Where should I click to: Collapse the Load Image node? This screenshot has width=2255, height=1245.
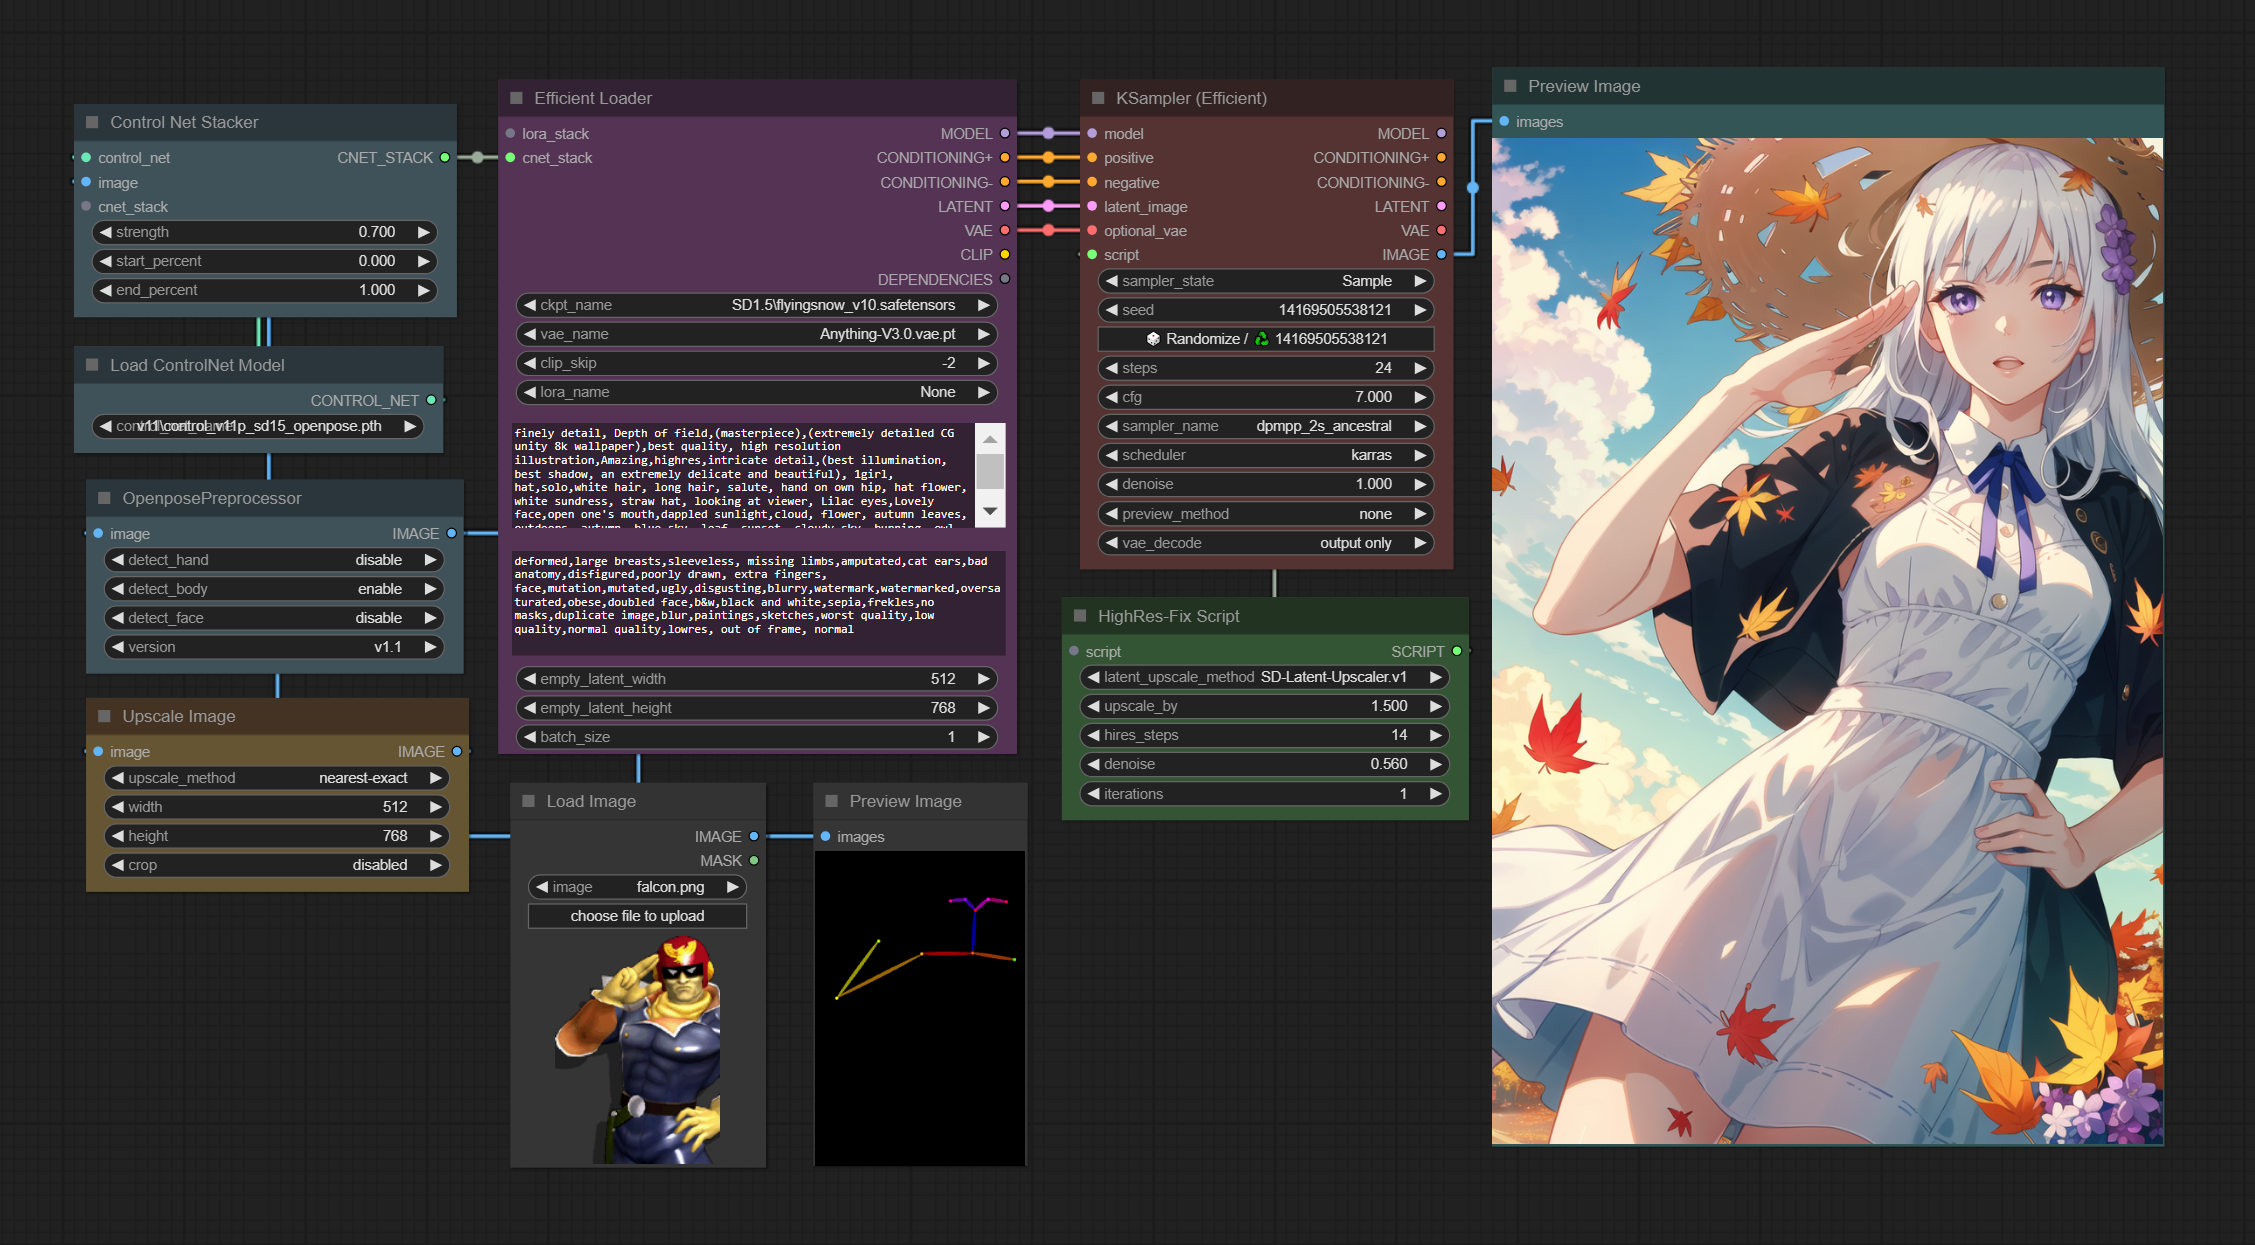[529, 801]
